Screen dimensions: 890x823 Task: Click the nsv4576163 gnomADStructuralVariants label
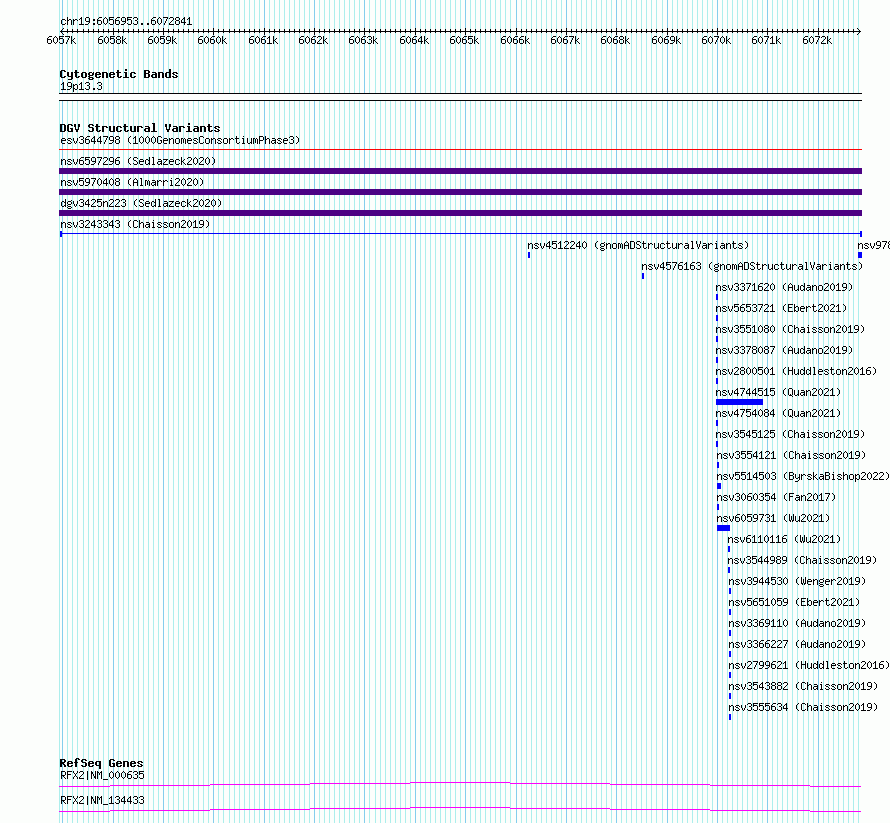pyautogui.click(x=752, y=266)
